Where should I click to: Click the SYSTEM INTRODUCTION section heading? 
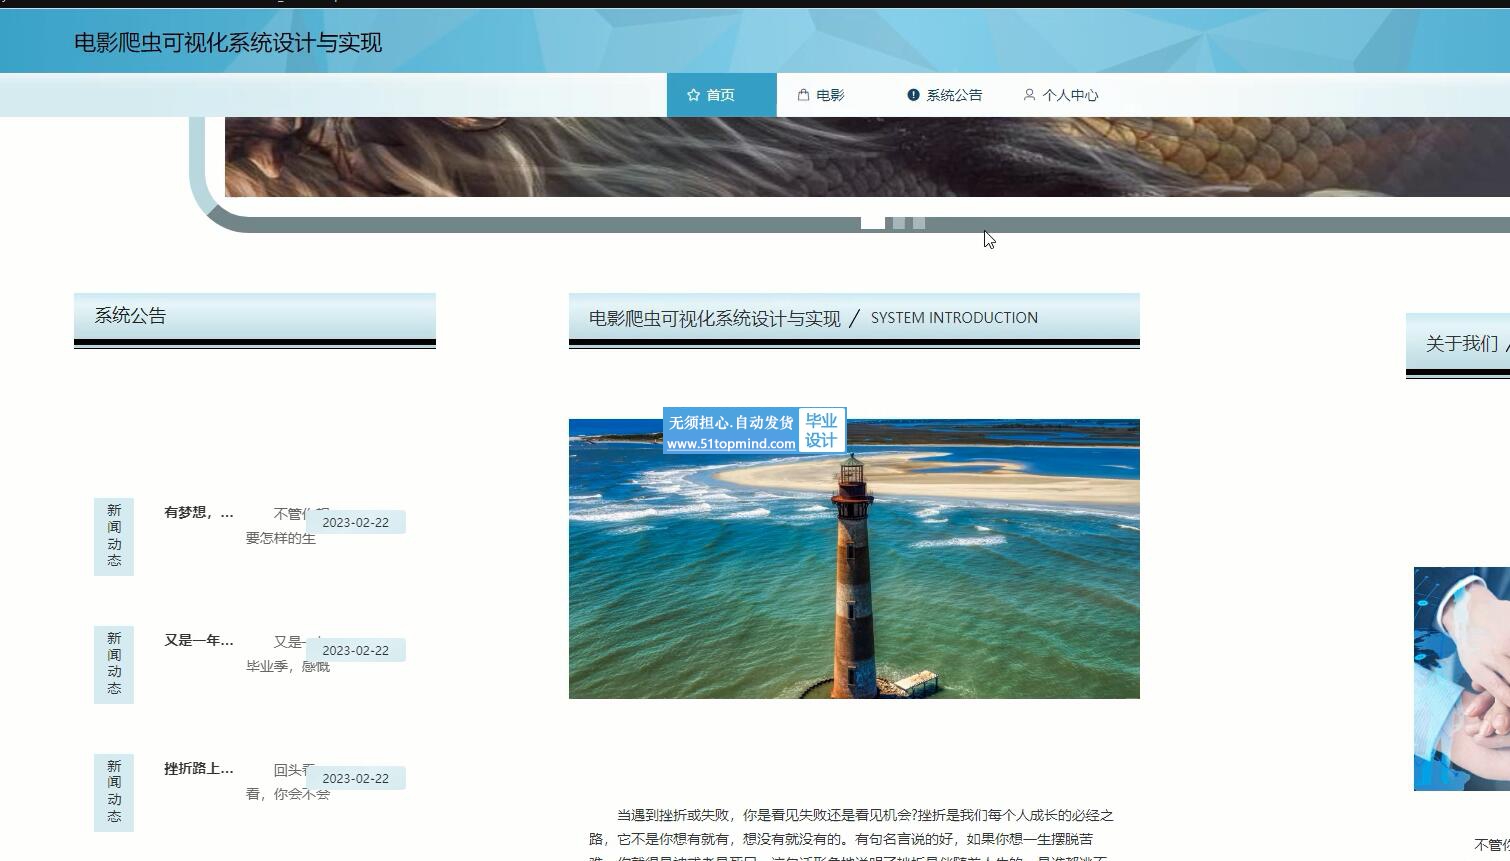(x=953, y=318)
